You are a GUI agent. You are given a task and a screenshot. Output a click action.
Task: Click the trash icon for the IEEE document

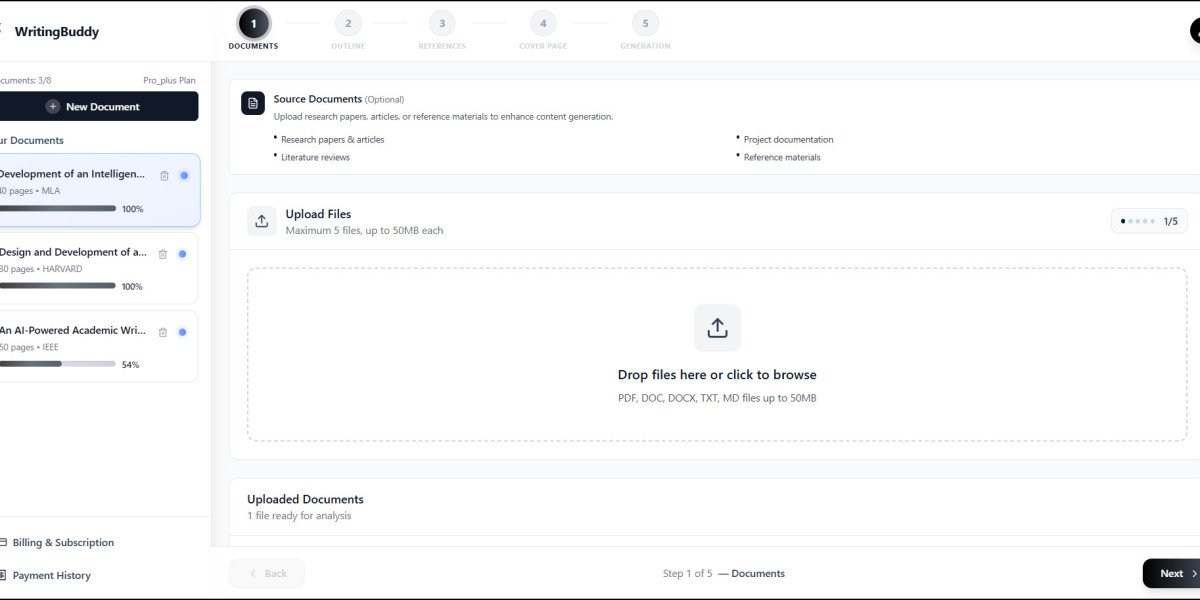click(163, 332)
